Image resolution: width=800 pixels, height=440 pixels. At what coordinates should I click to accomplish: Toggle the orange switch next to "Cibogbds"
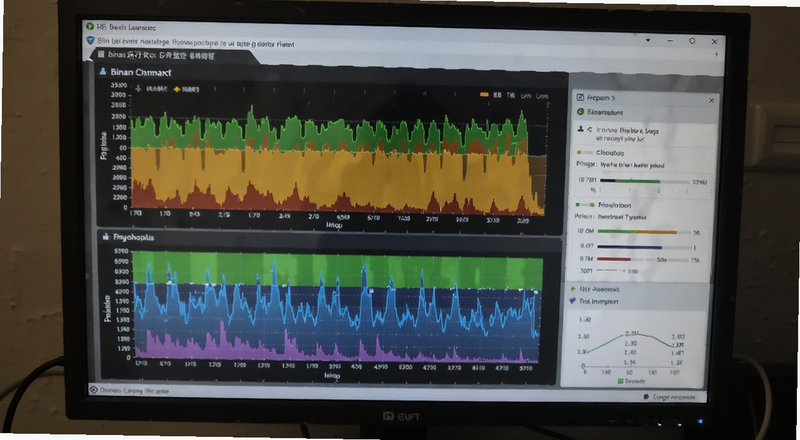586,152
